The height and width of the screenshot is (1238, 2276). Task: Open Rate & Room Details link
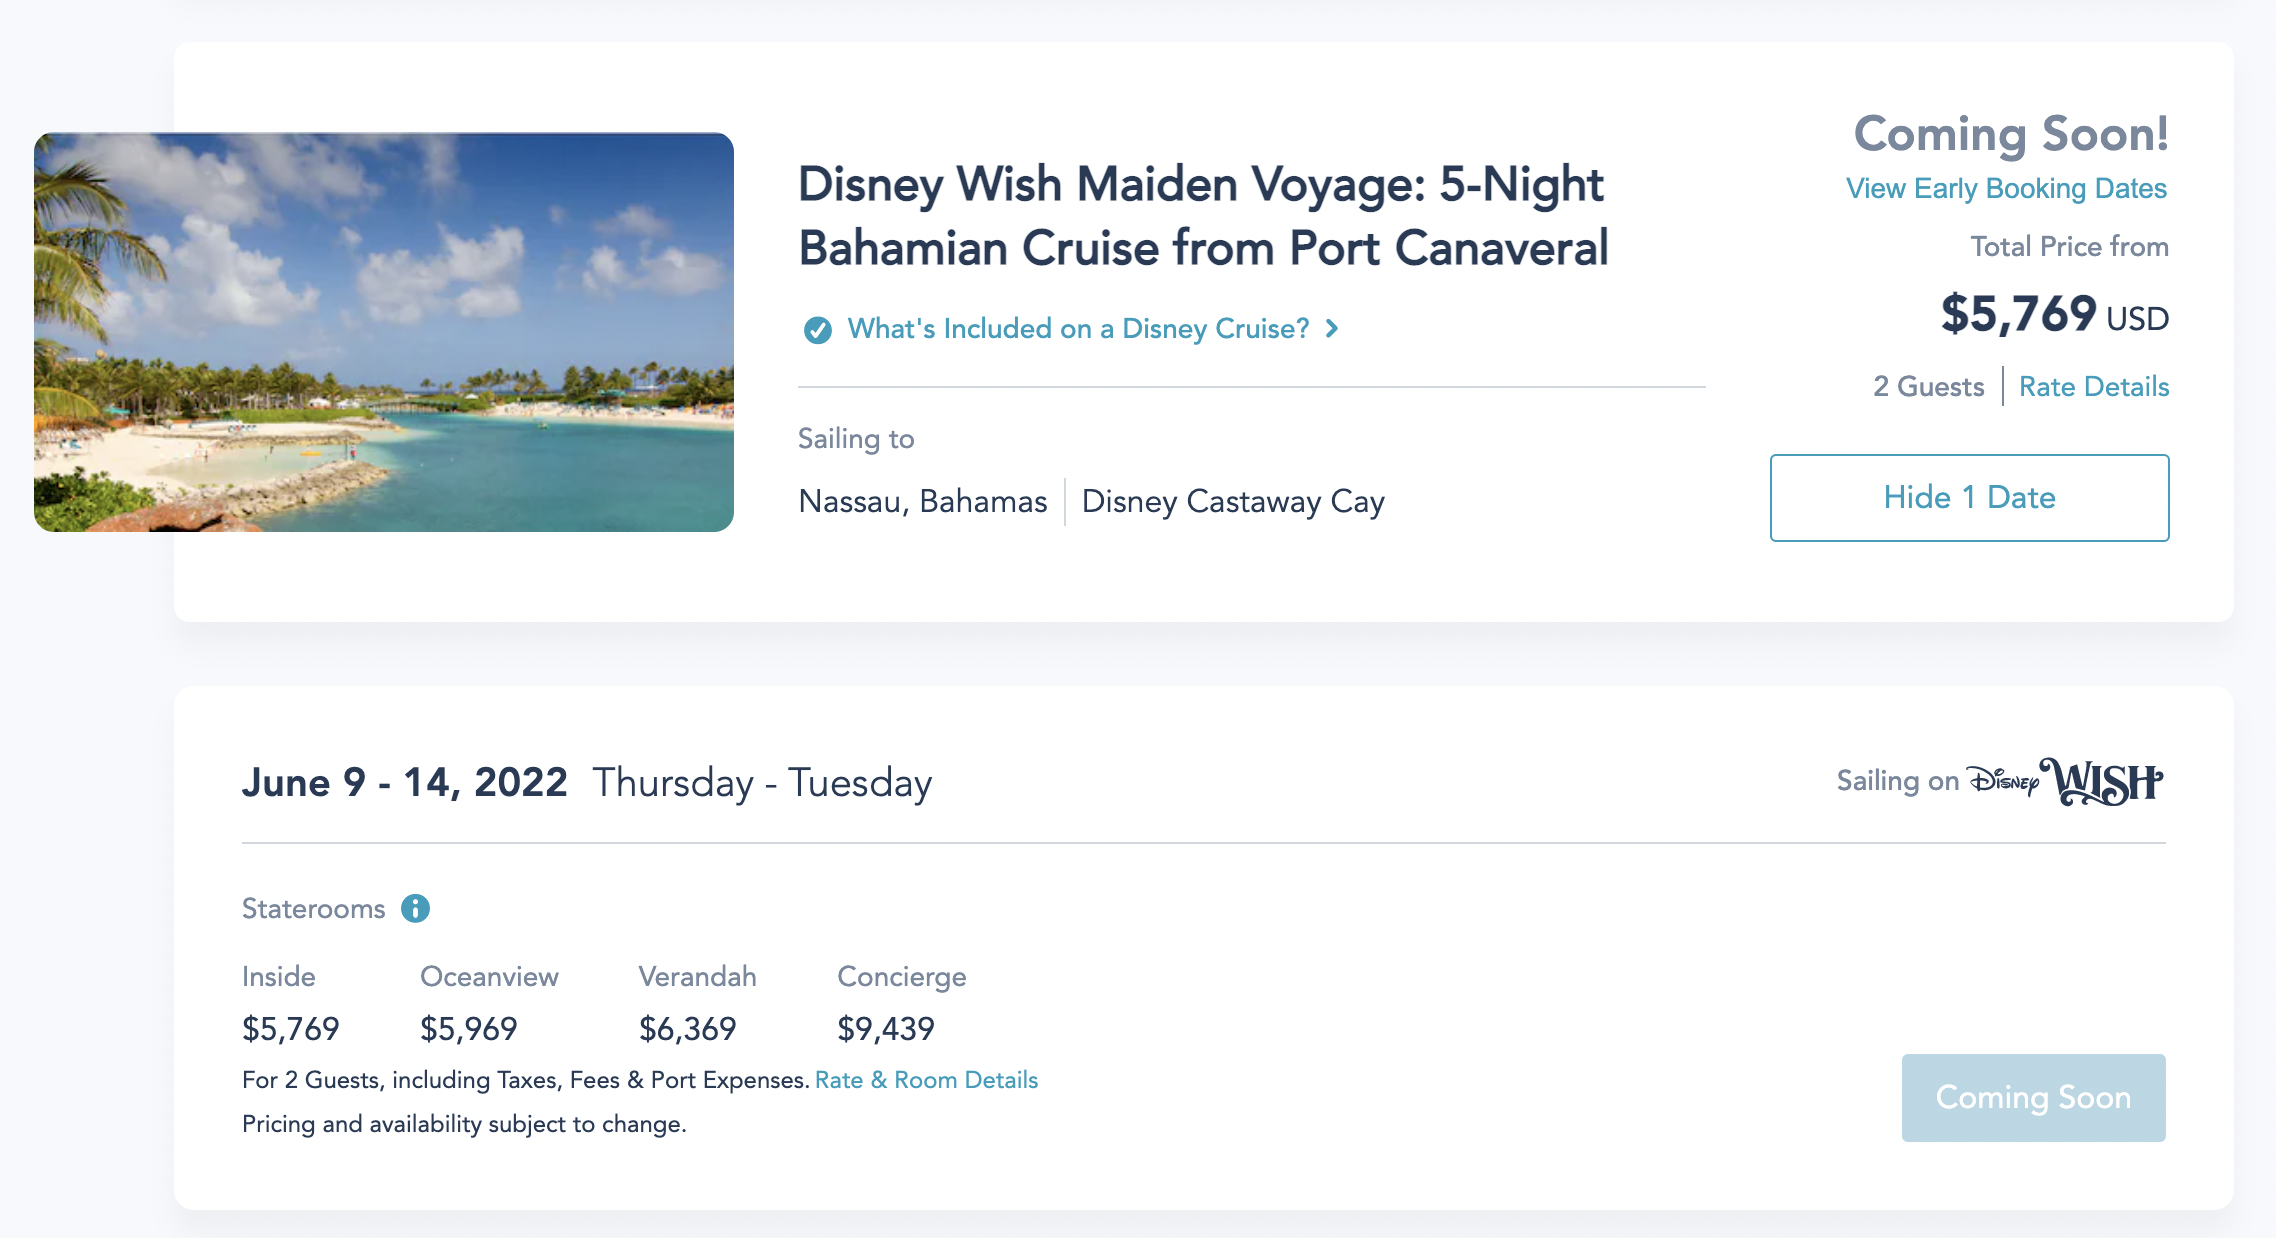tap(926, 1080)
